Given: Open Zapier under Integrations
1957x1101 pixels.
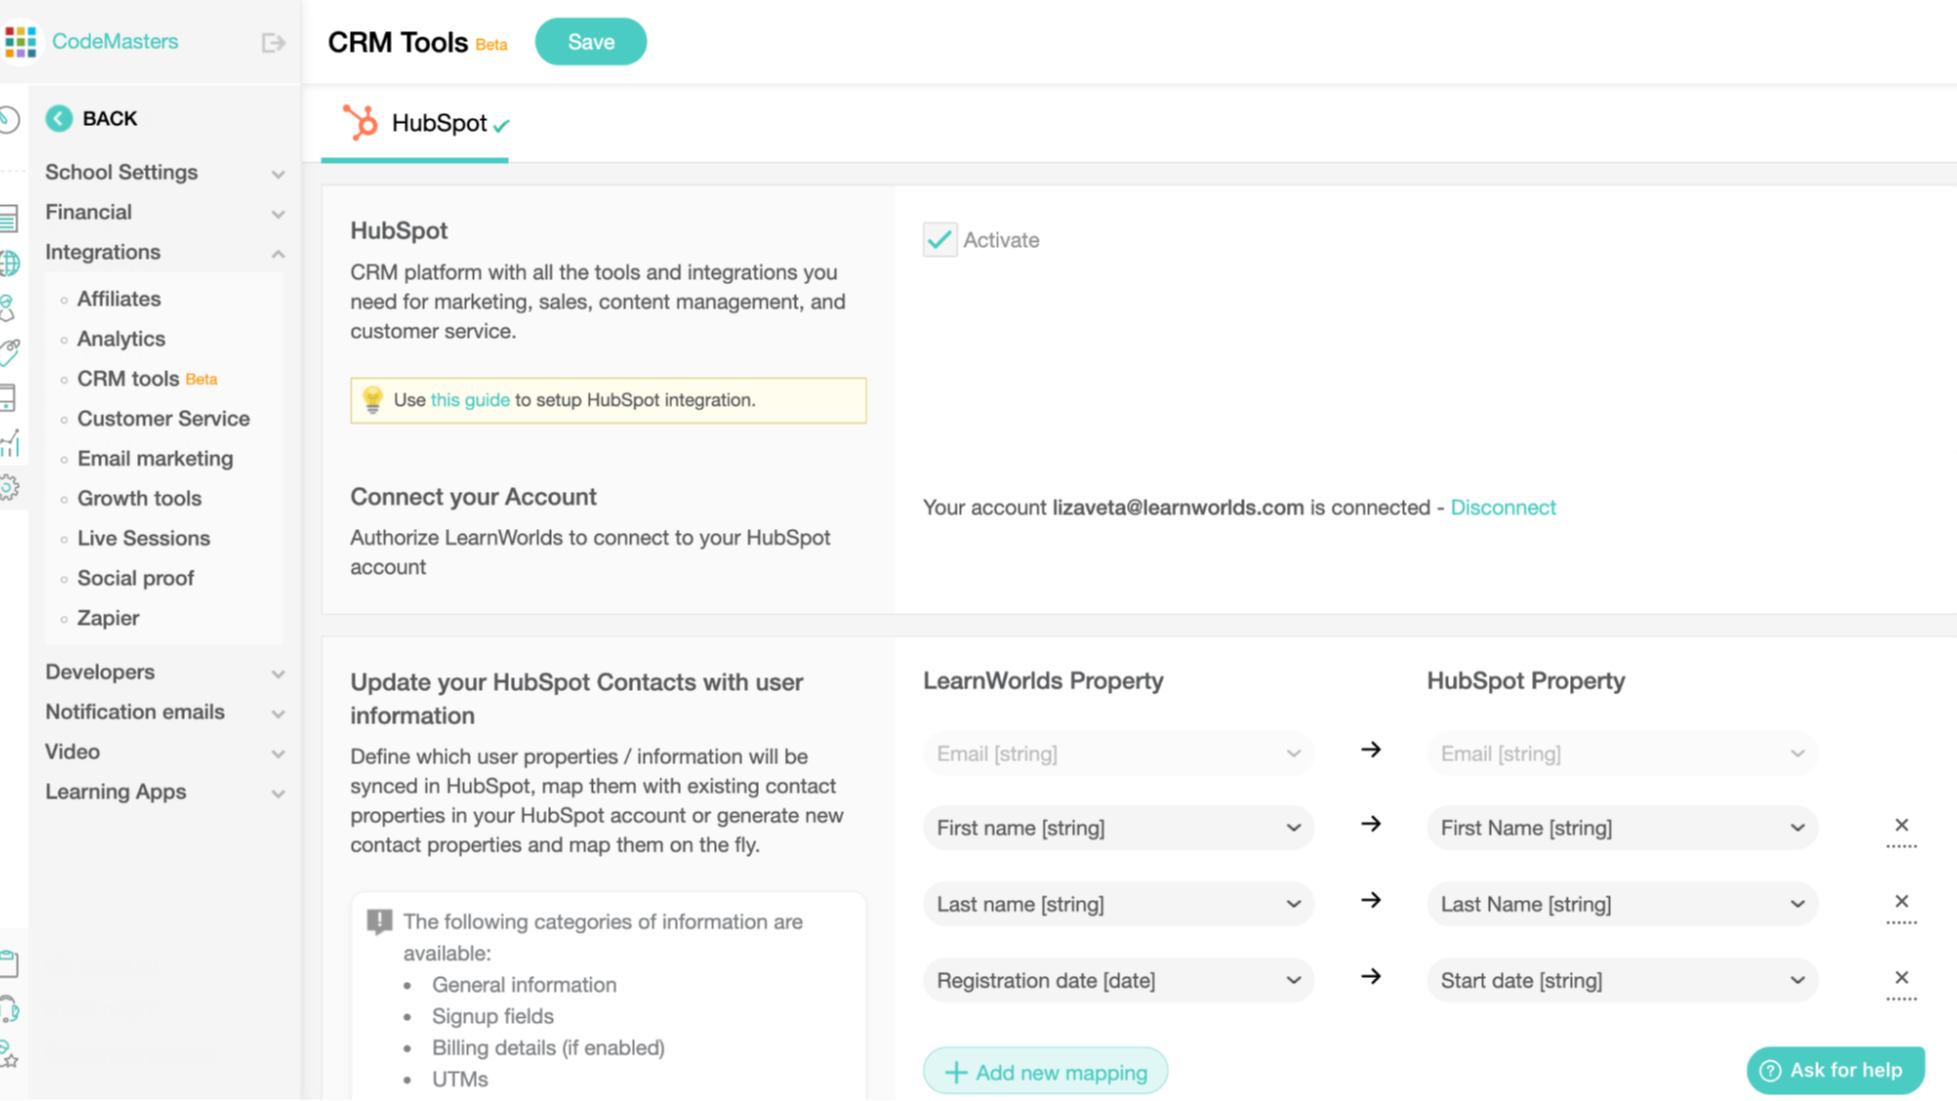Looking at the screenshot, I should tap(108, 619).
